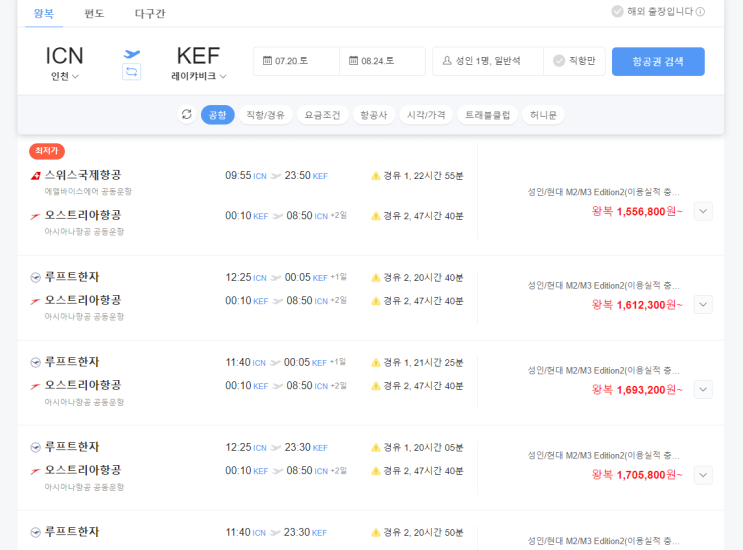Click the refresh filters icon

click(186, 115)
